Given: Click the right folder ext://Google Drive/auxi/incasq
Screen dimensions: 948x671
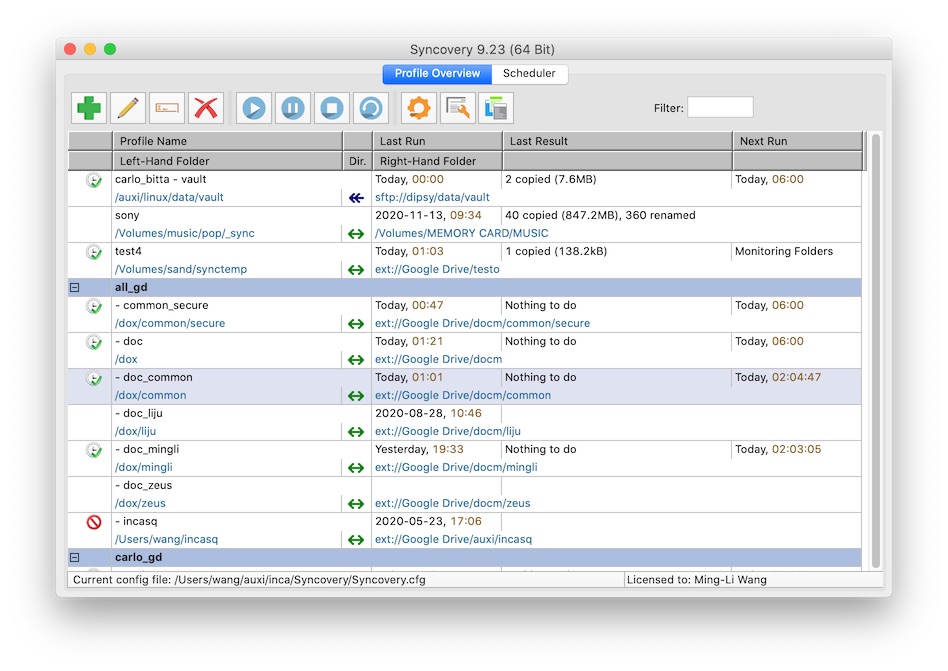Looking at the screenshot, I should (x=453, y=539).
